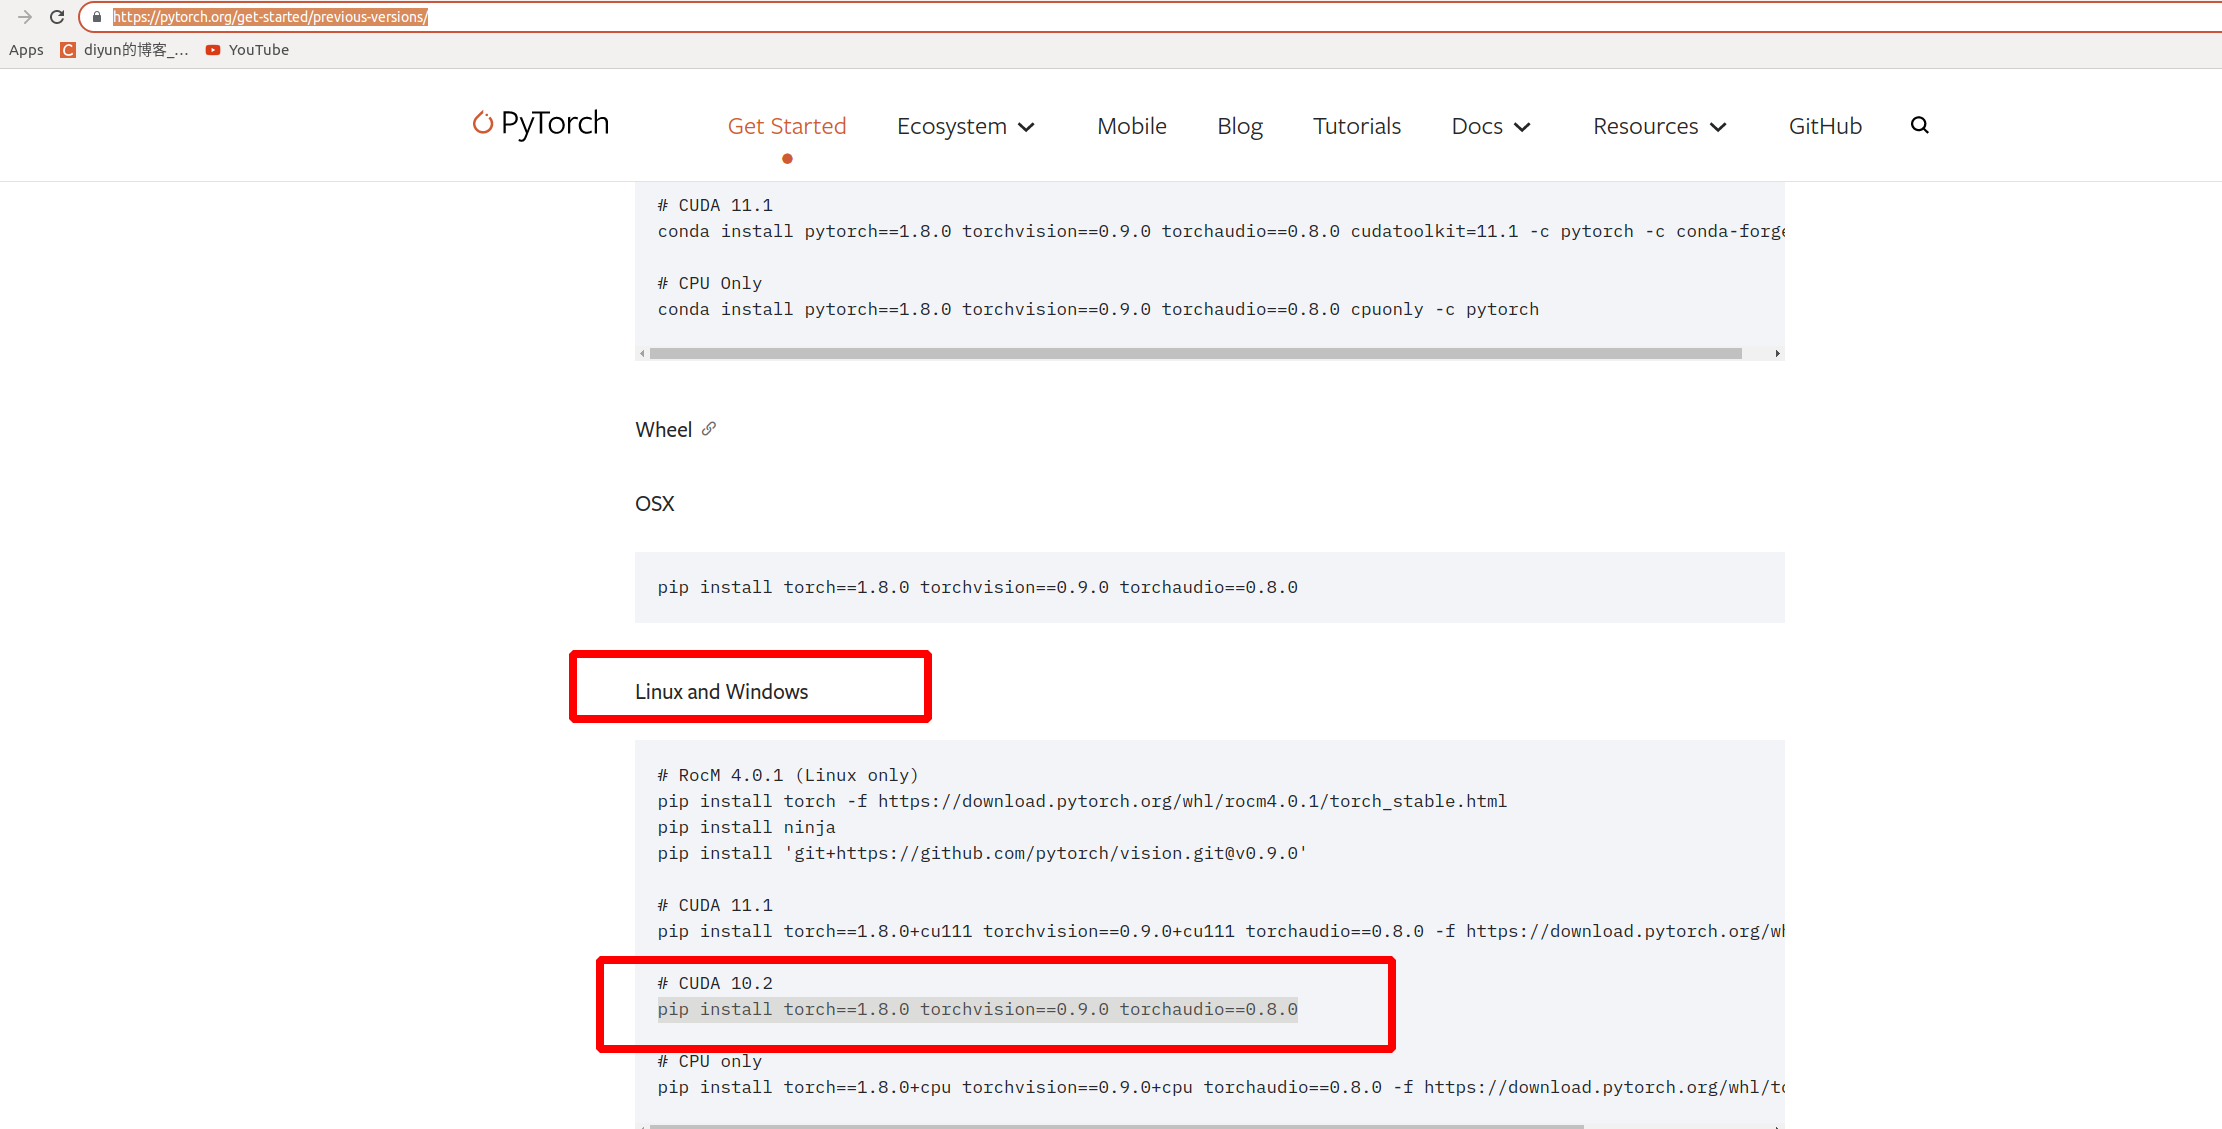Open Apps bookmark shortcut
The image size is (2222, 1129).
tap(26, 50)
